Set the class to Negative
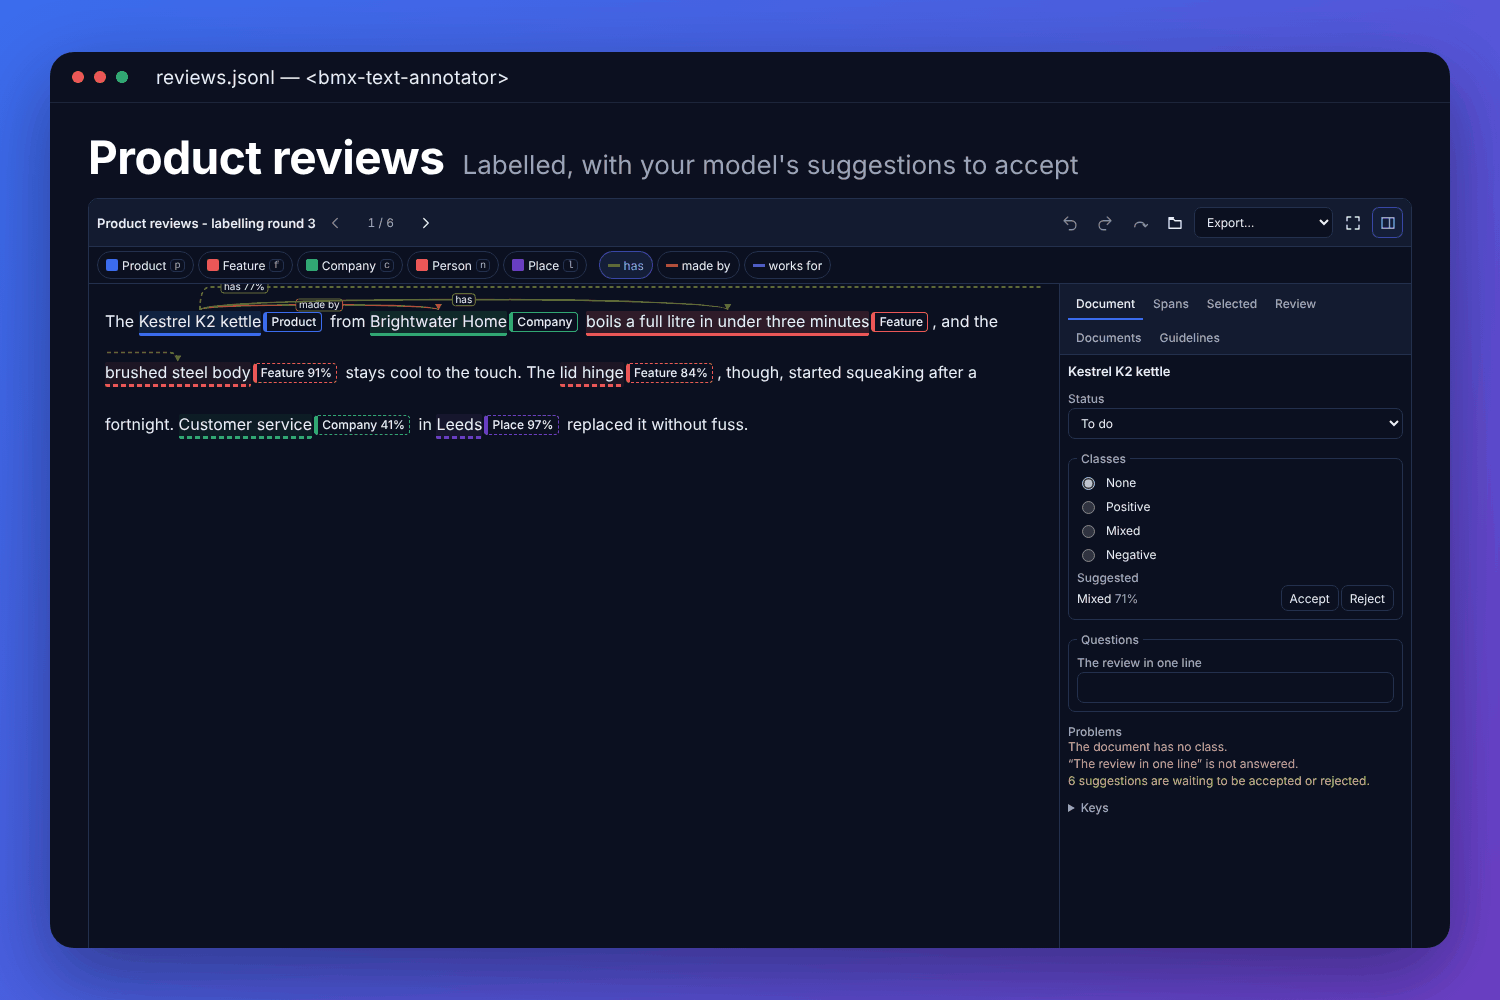Viewport: 1500px width, 1000px height. (1089, 555)
